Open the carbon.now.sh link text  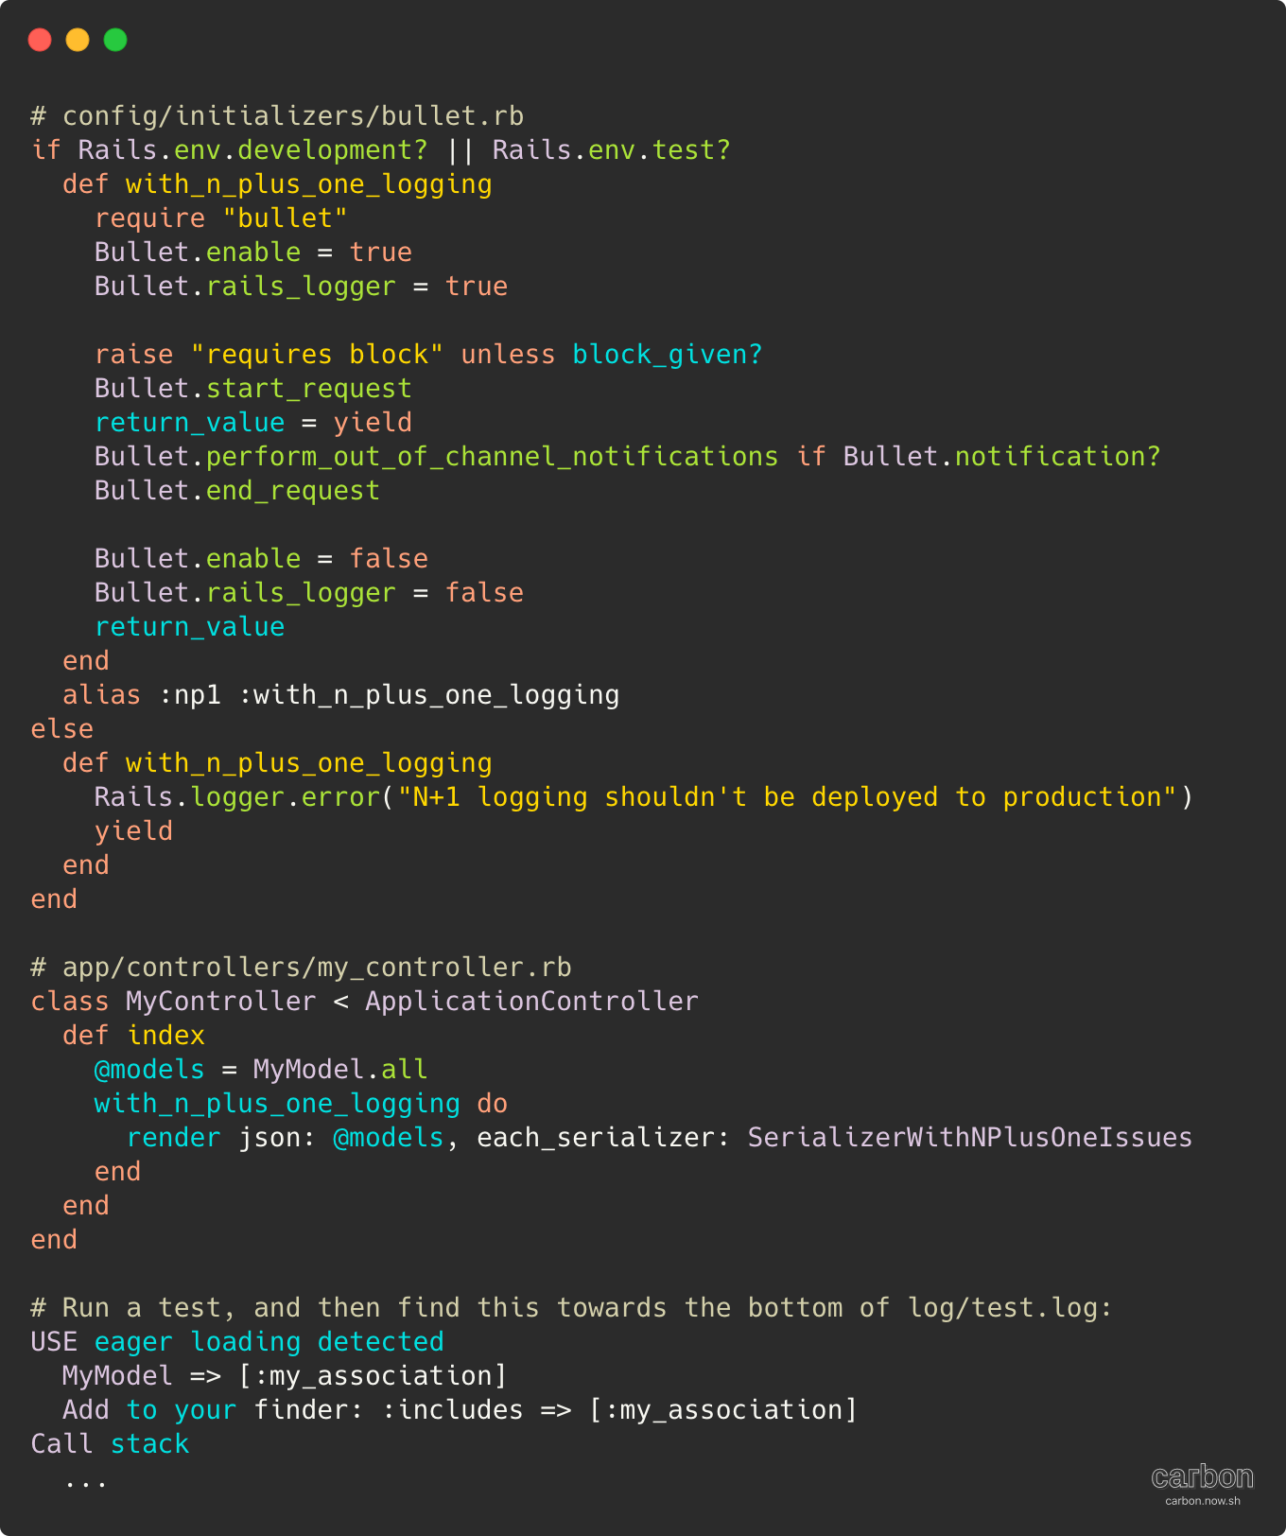pos(1202,1501)
